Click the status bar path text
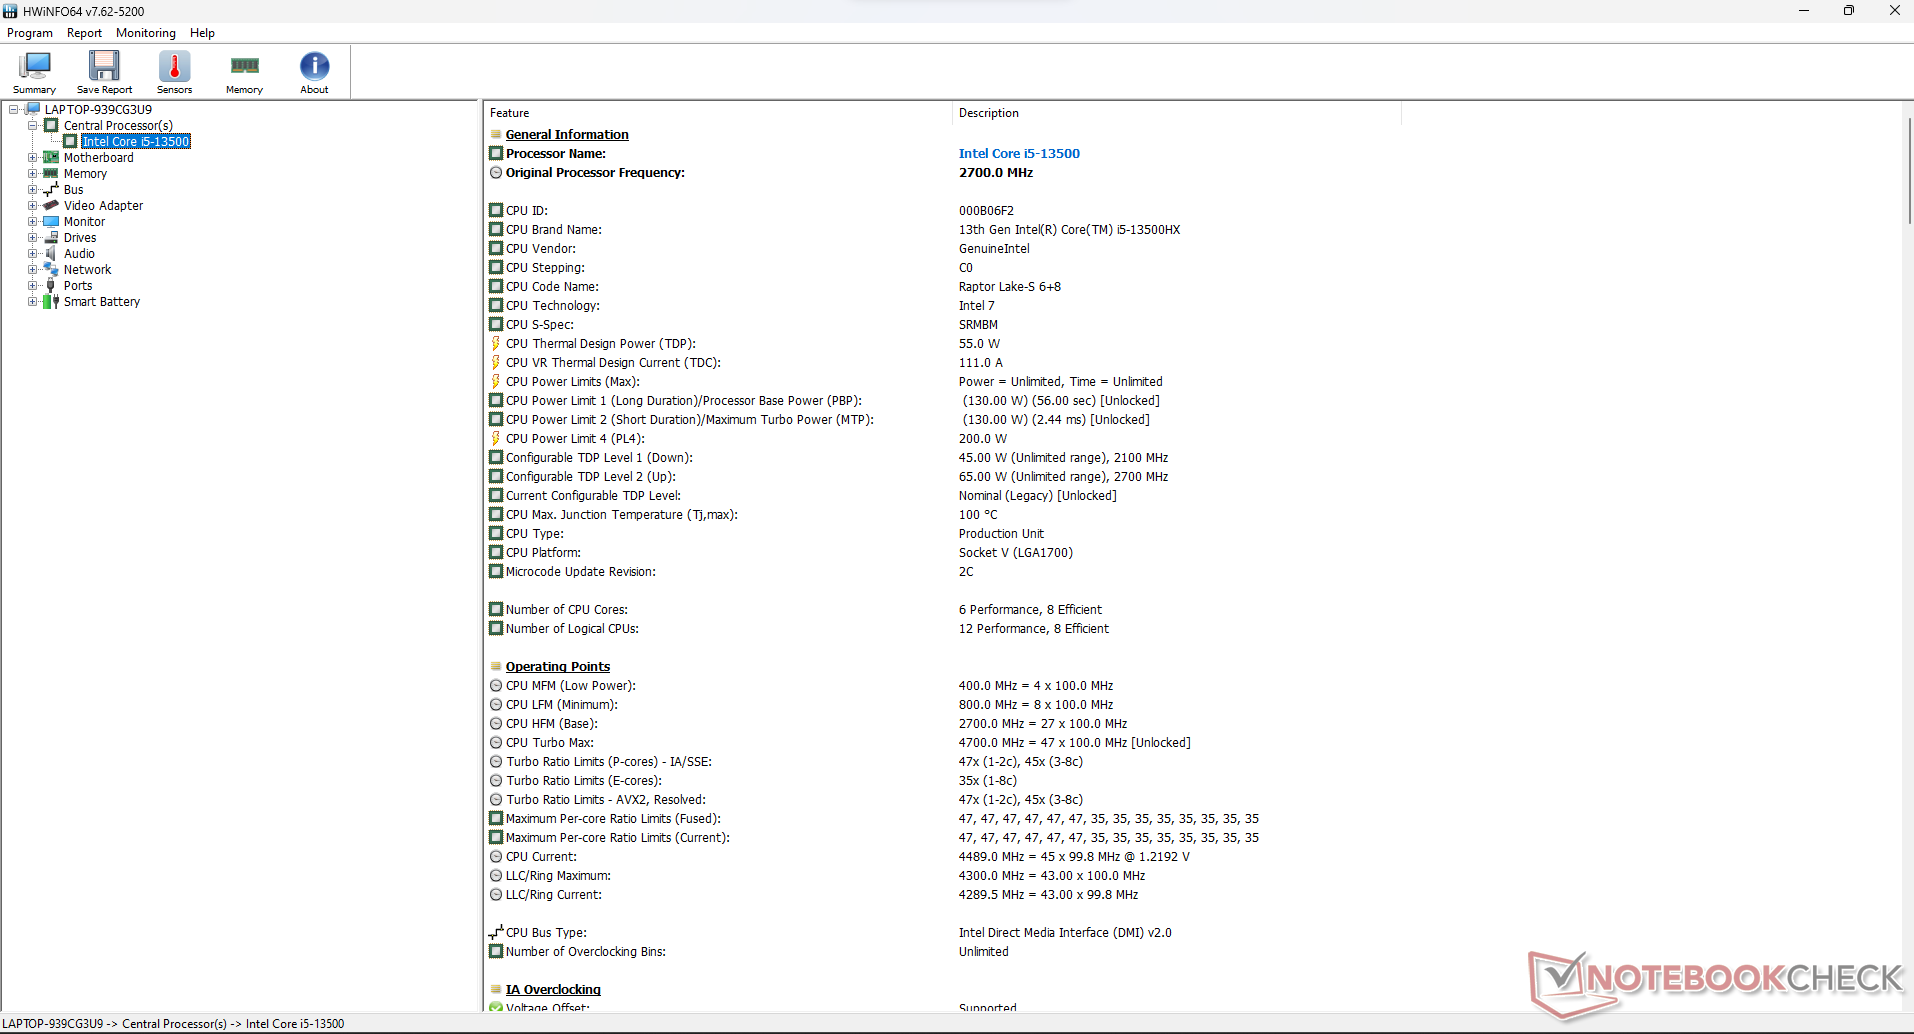The image size is (1914, 1034). point(174,1024)
